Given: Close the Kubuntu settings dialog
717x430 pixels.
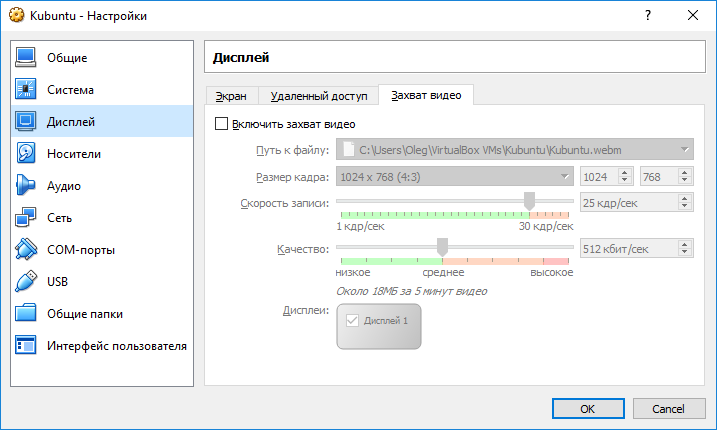Looking at the screenshot, I should pos(693,15).
